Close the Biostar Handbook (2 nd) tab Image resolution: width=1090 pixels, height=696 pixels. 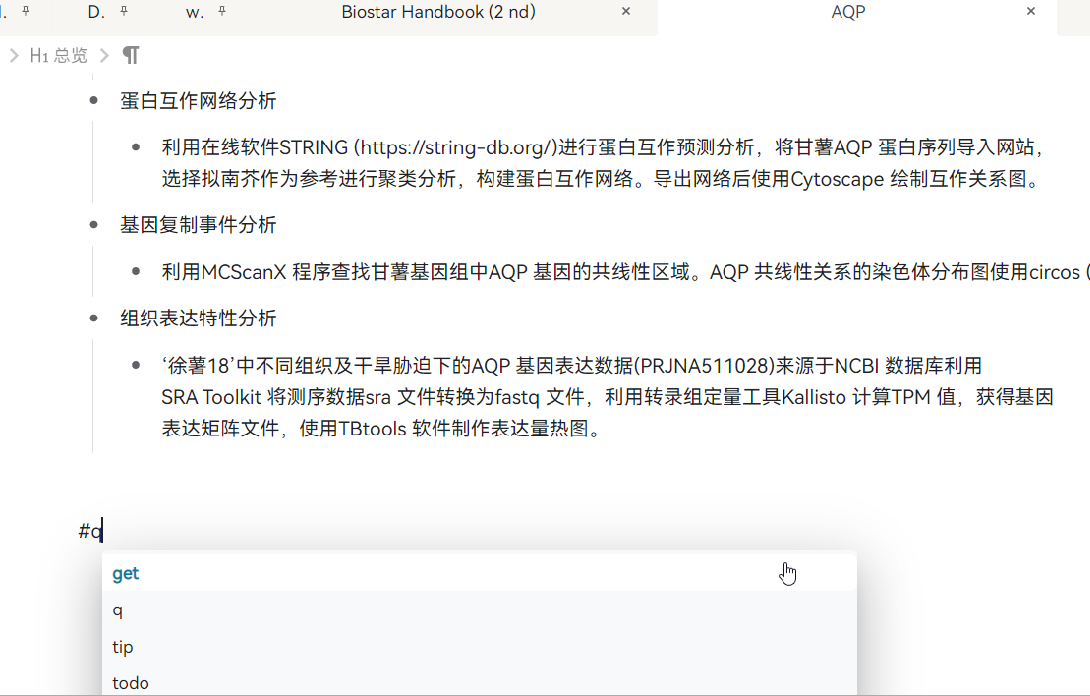(x=626, y=11)
